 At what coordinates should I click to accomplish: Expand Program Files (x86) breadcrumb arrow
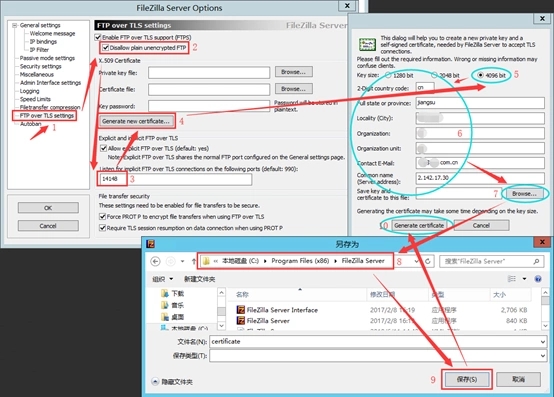point(335,261)
